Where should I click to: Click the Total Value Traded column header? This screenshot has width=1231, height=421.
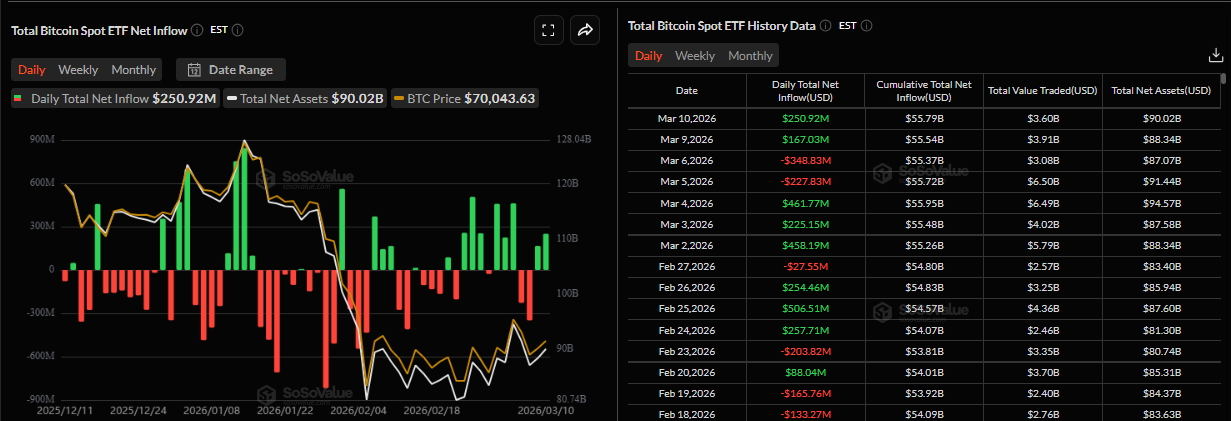click(1043, 90)
